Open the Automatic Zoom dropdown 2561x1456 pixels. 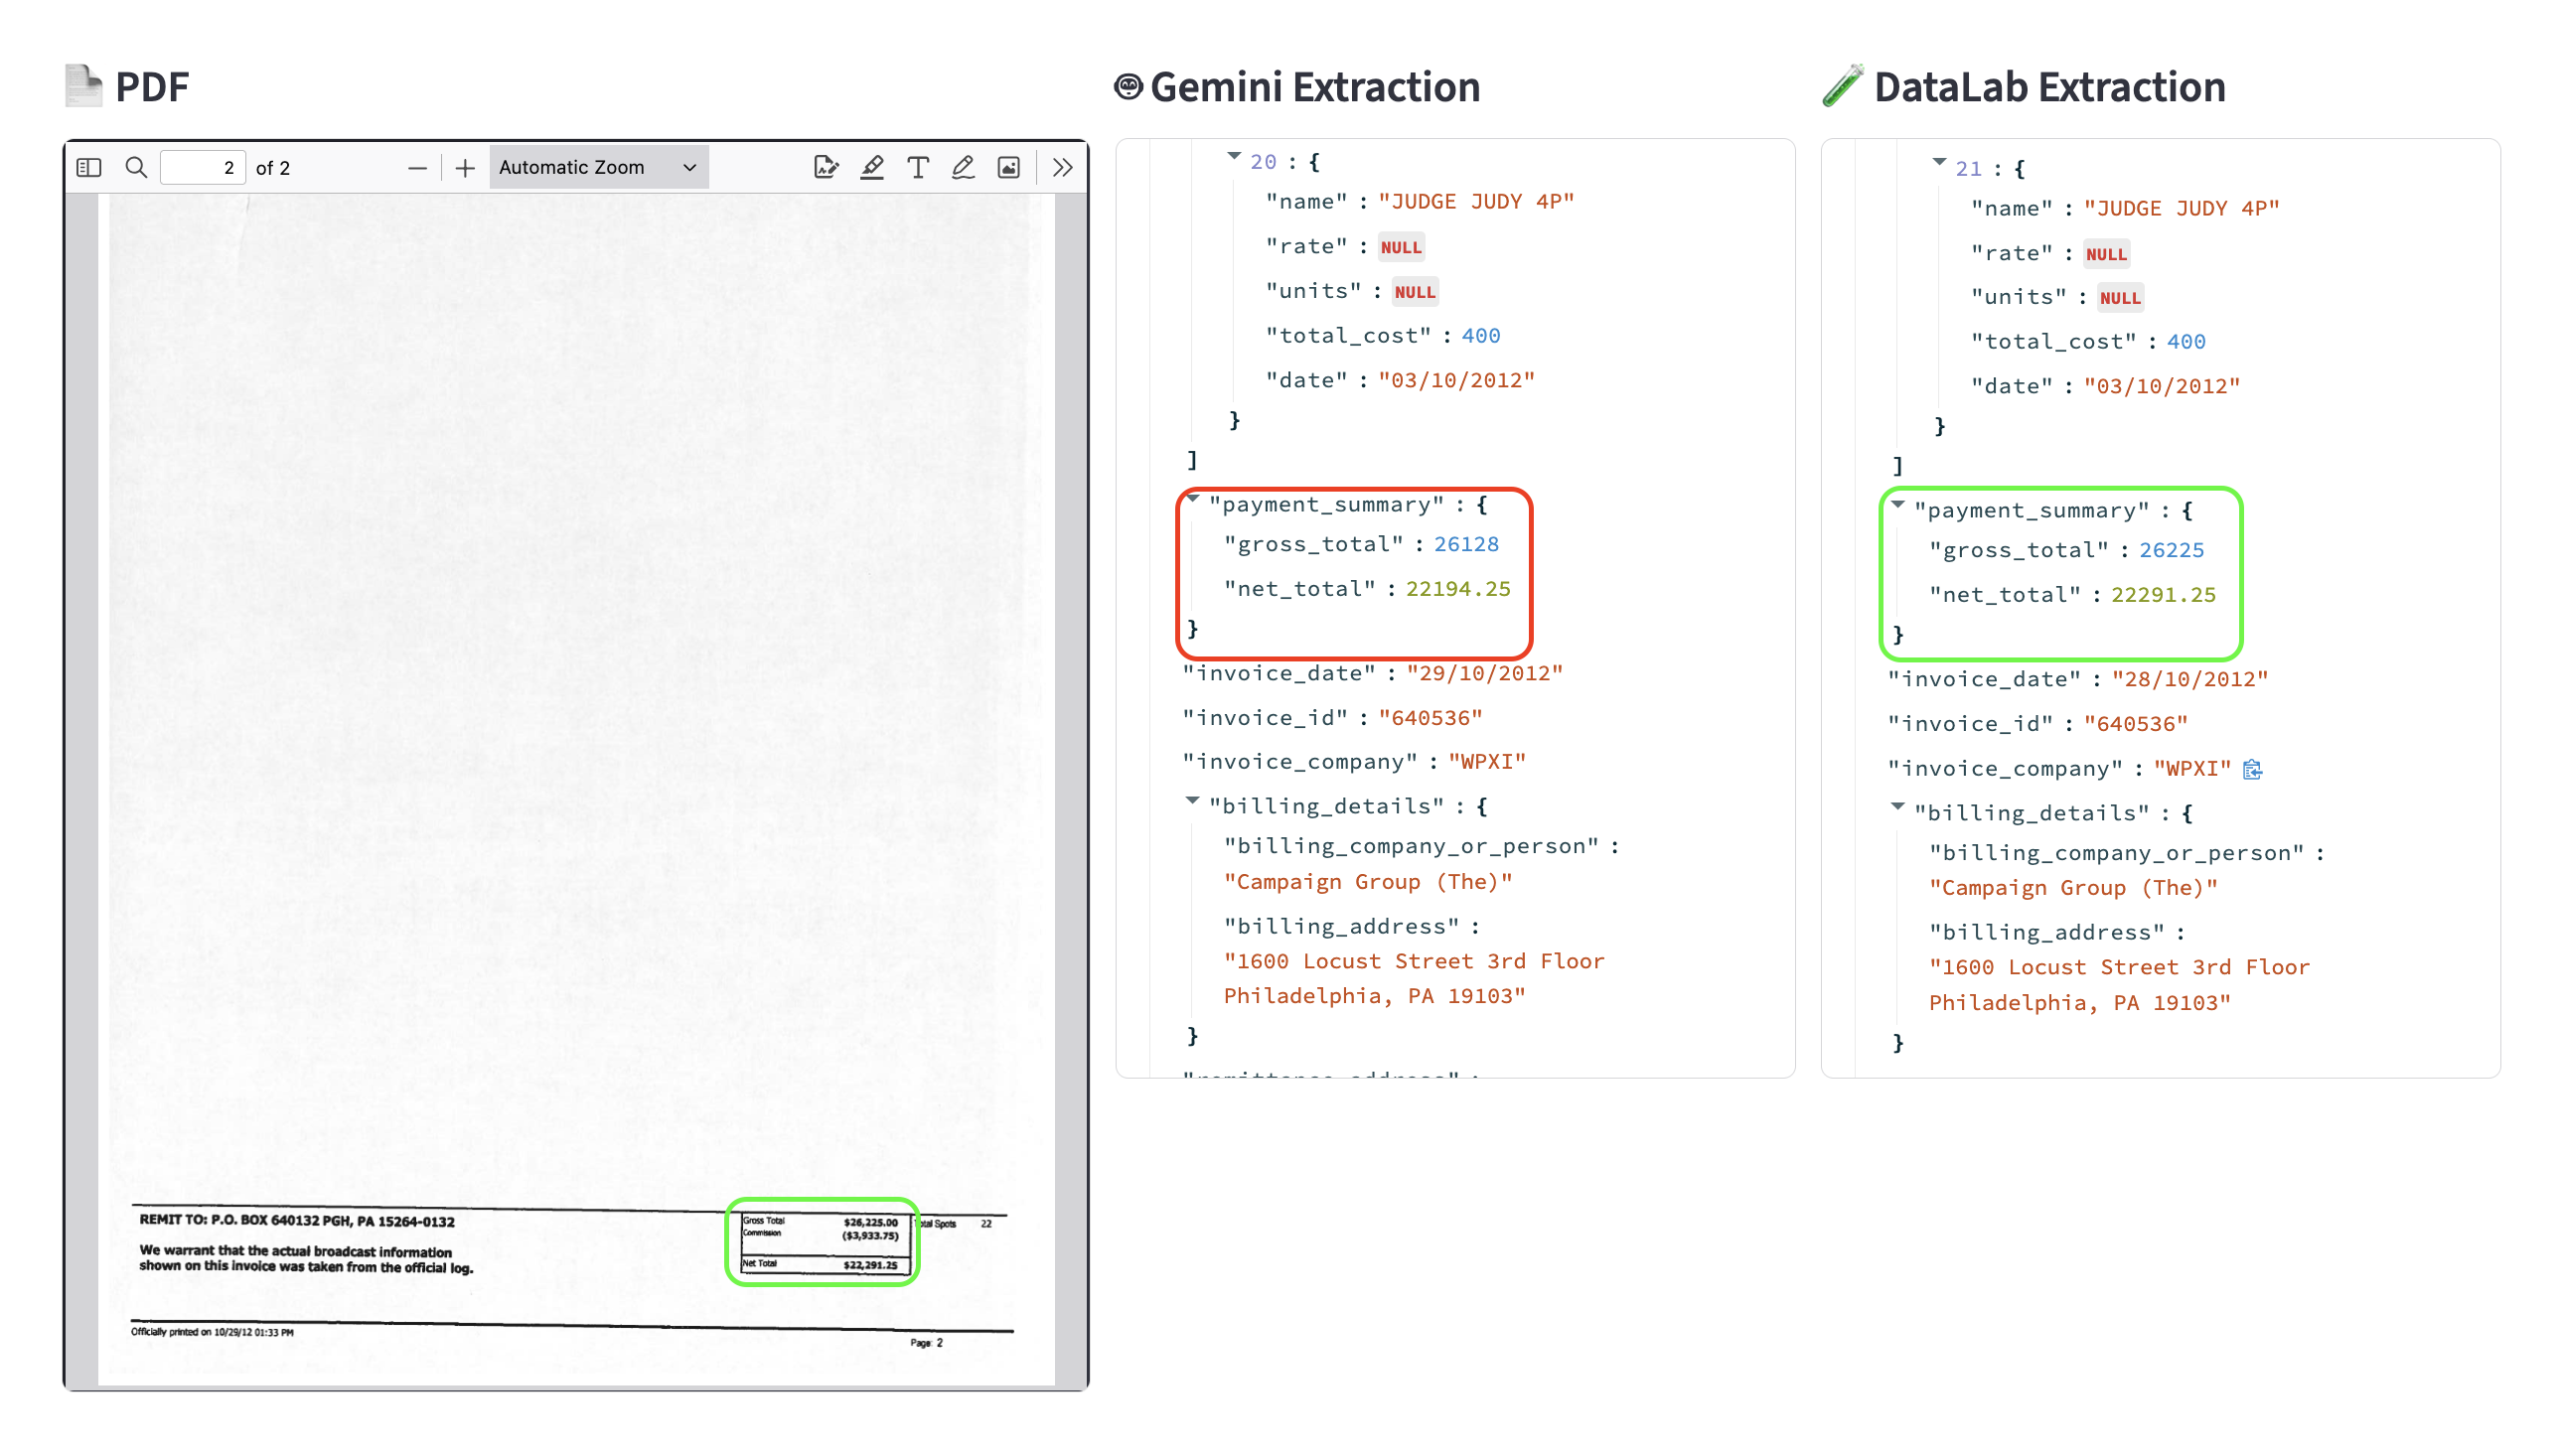(597, 167)
